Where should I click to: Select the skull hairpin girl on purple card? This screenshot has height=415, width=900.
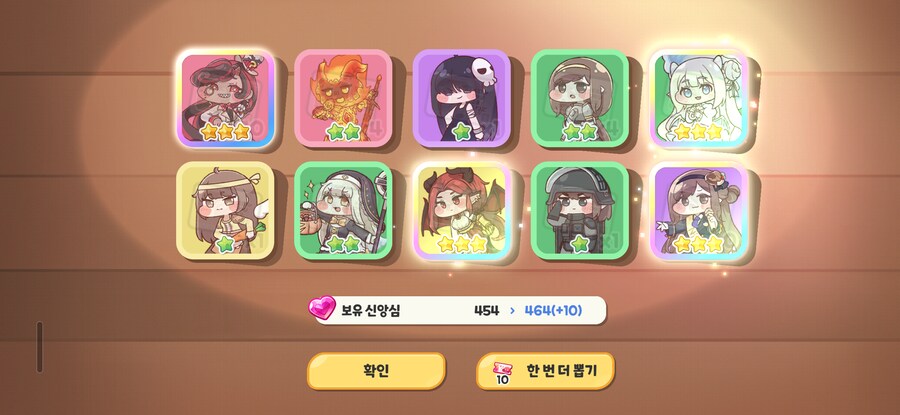[x=461, y=98]
